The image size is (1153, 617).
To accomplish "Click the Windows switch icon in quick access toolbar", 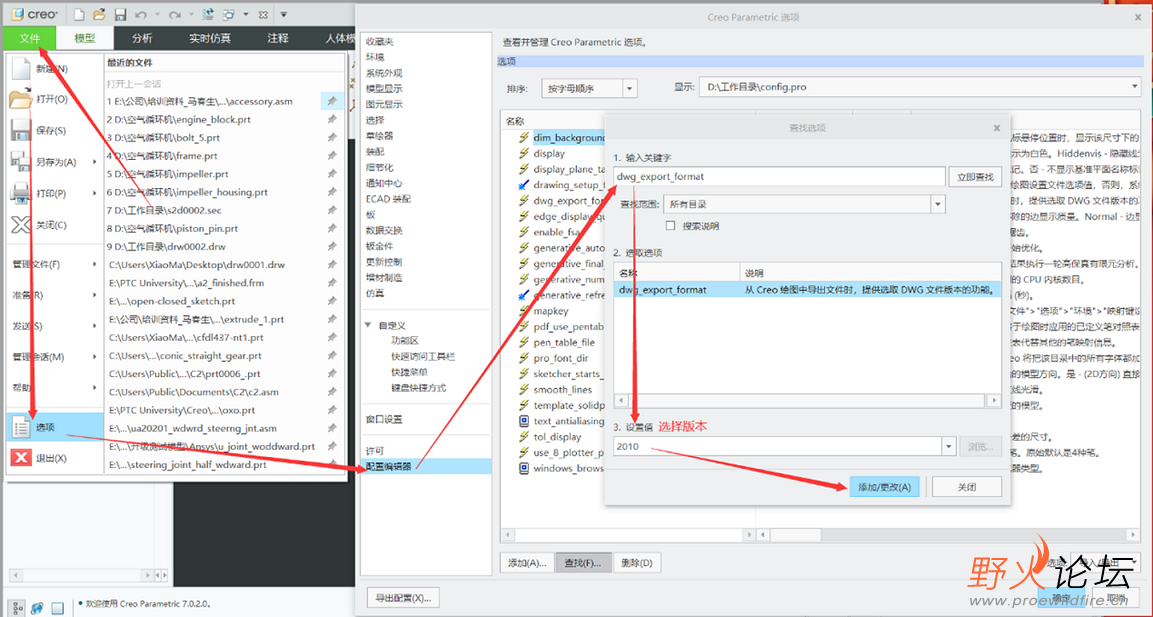I will 229,14.
